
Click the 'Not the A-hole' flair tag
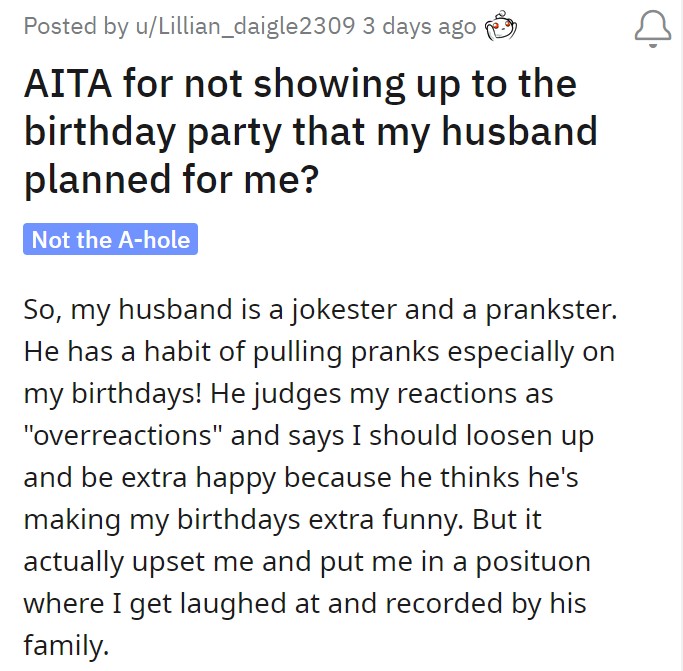pos(110,239)
